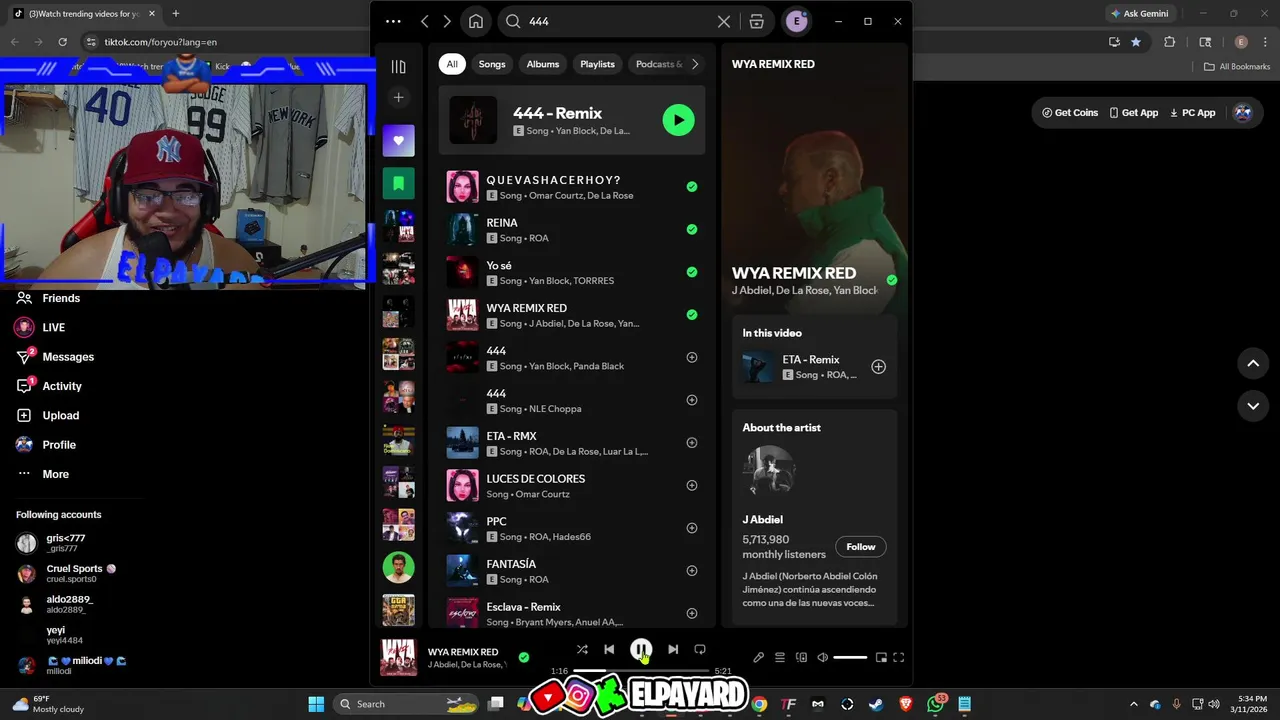Add ETA - RMX to library
This screenshot has height=720, width=1280.
[692, 443]
